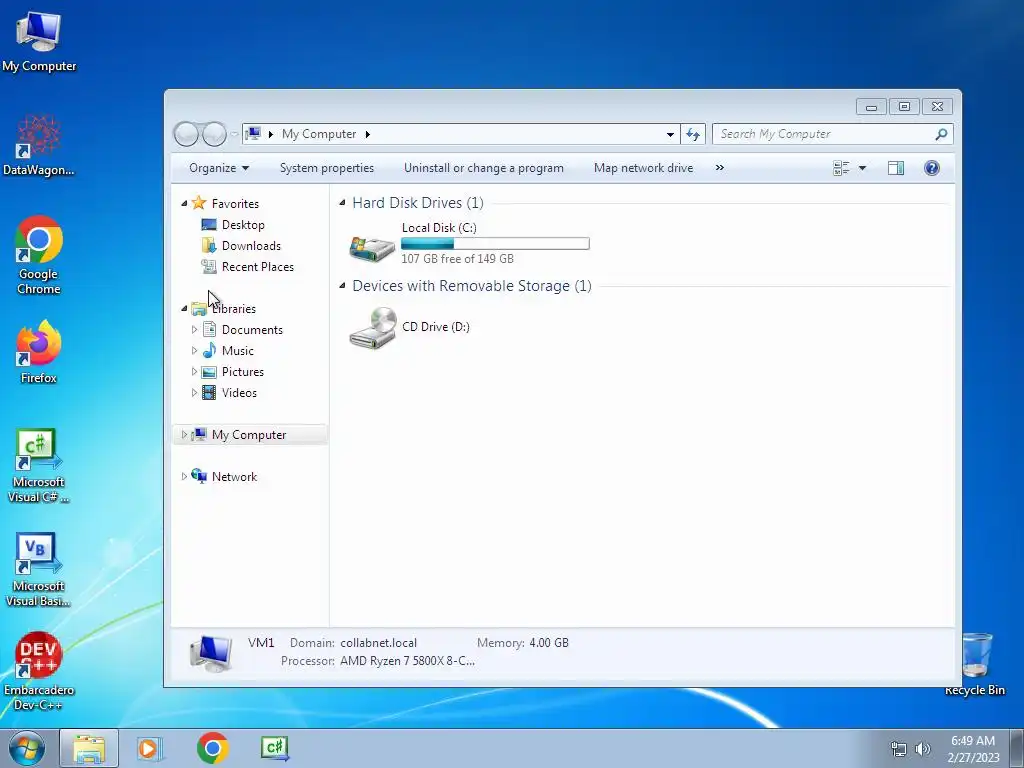Launch Google Chrome from the desktop
The width and height of the screenshot is (1024, 768).
[x=39, y=255]
